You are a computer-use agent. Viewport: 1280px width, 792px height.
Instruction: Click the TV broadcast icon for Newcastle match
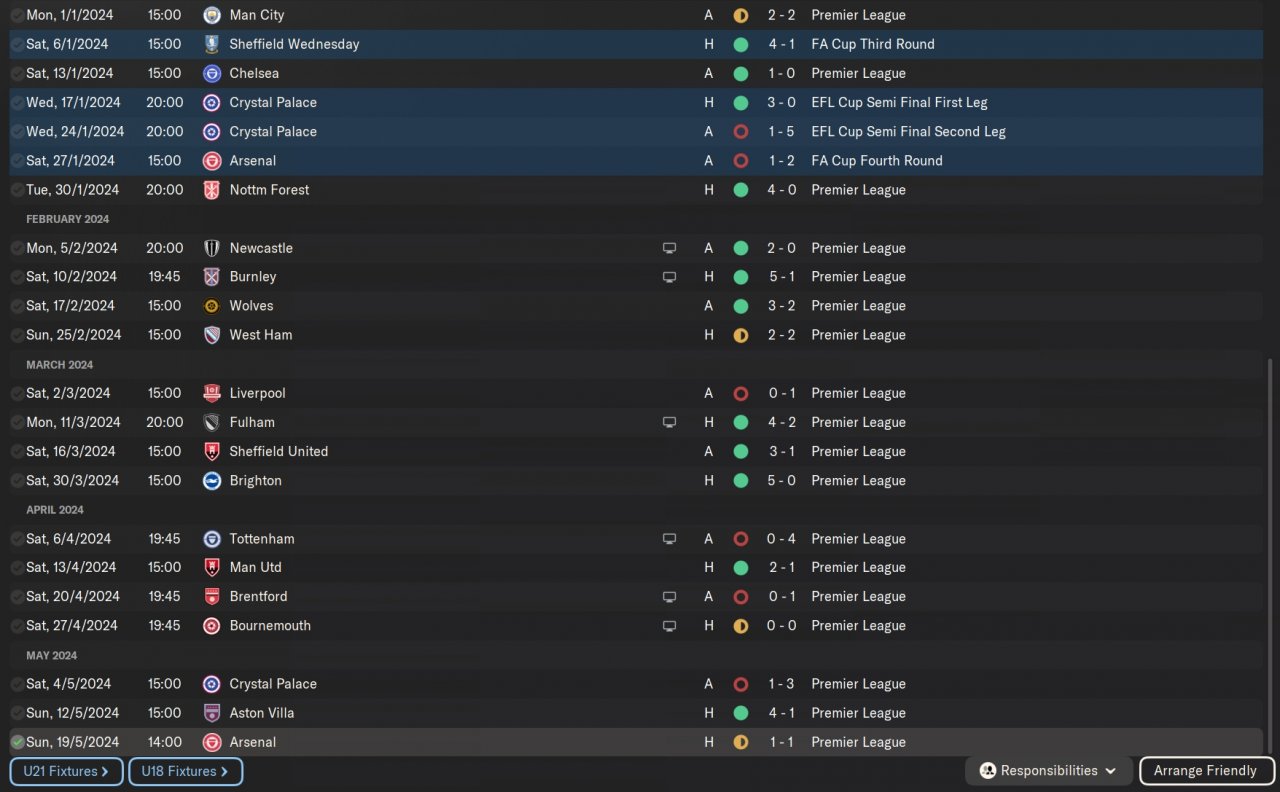[x=669, y=248]
